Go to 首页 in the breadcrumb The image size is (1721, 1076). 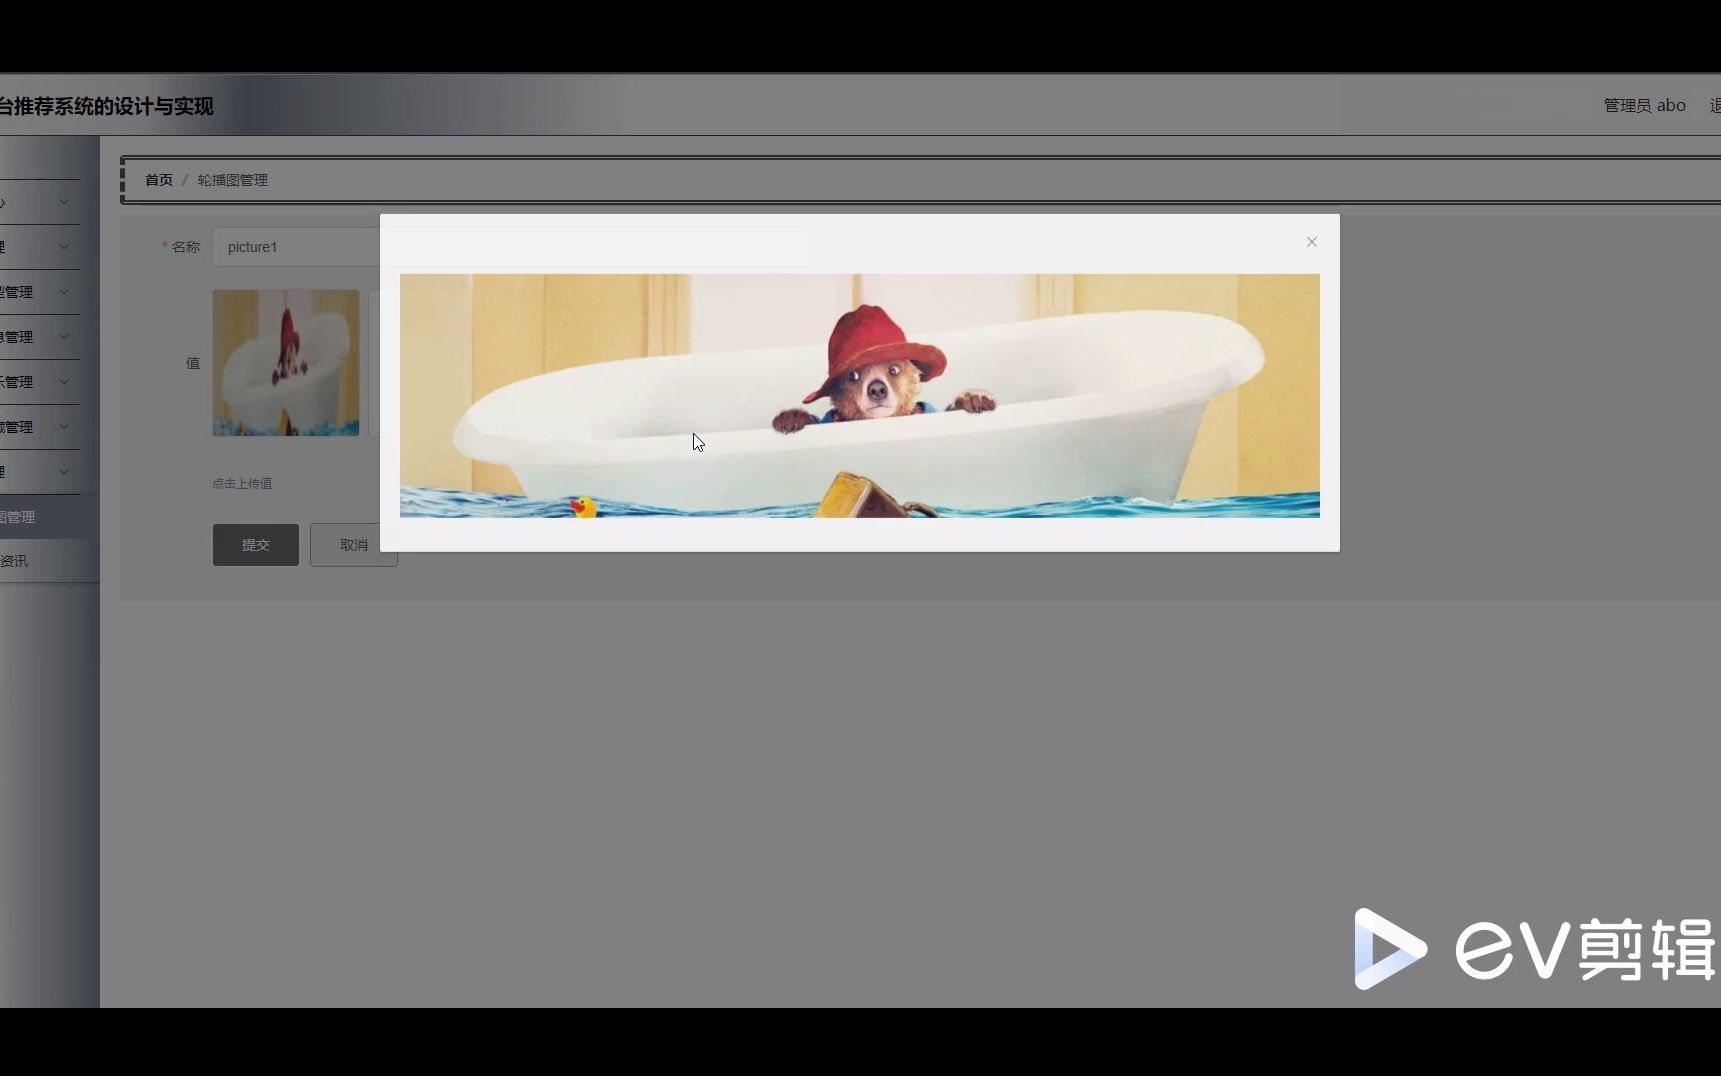point(159,180)
